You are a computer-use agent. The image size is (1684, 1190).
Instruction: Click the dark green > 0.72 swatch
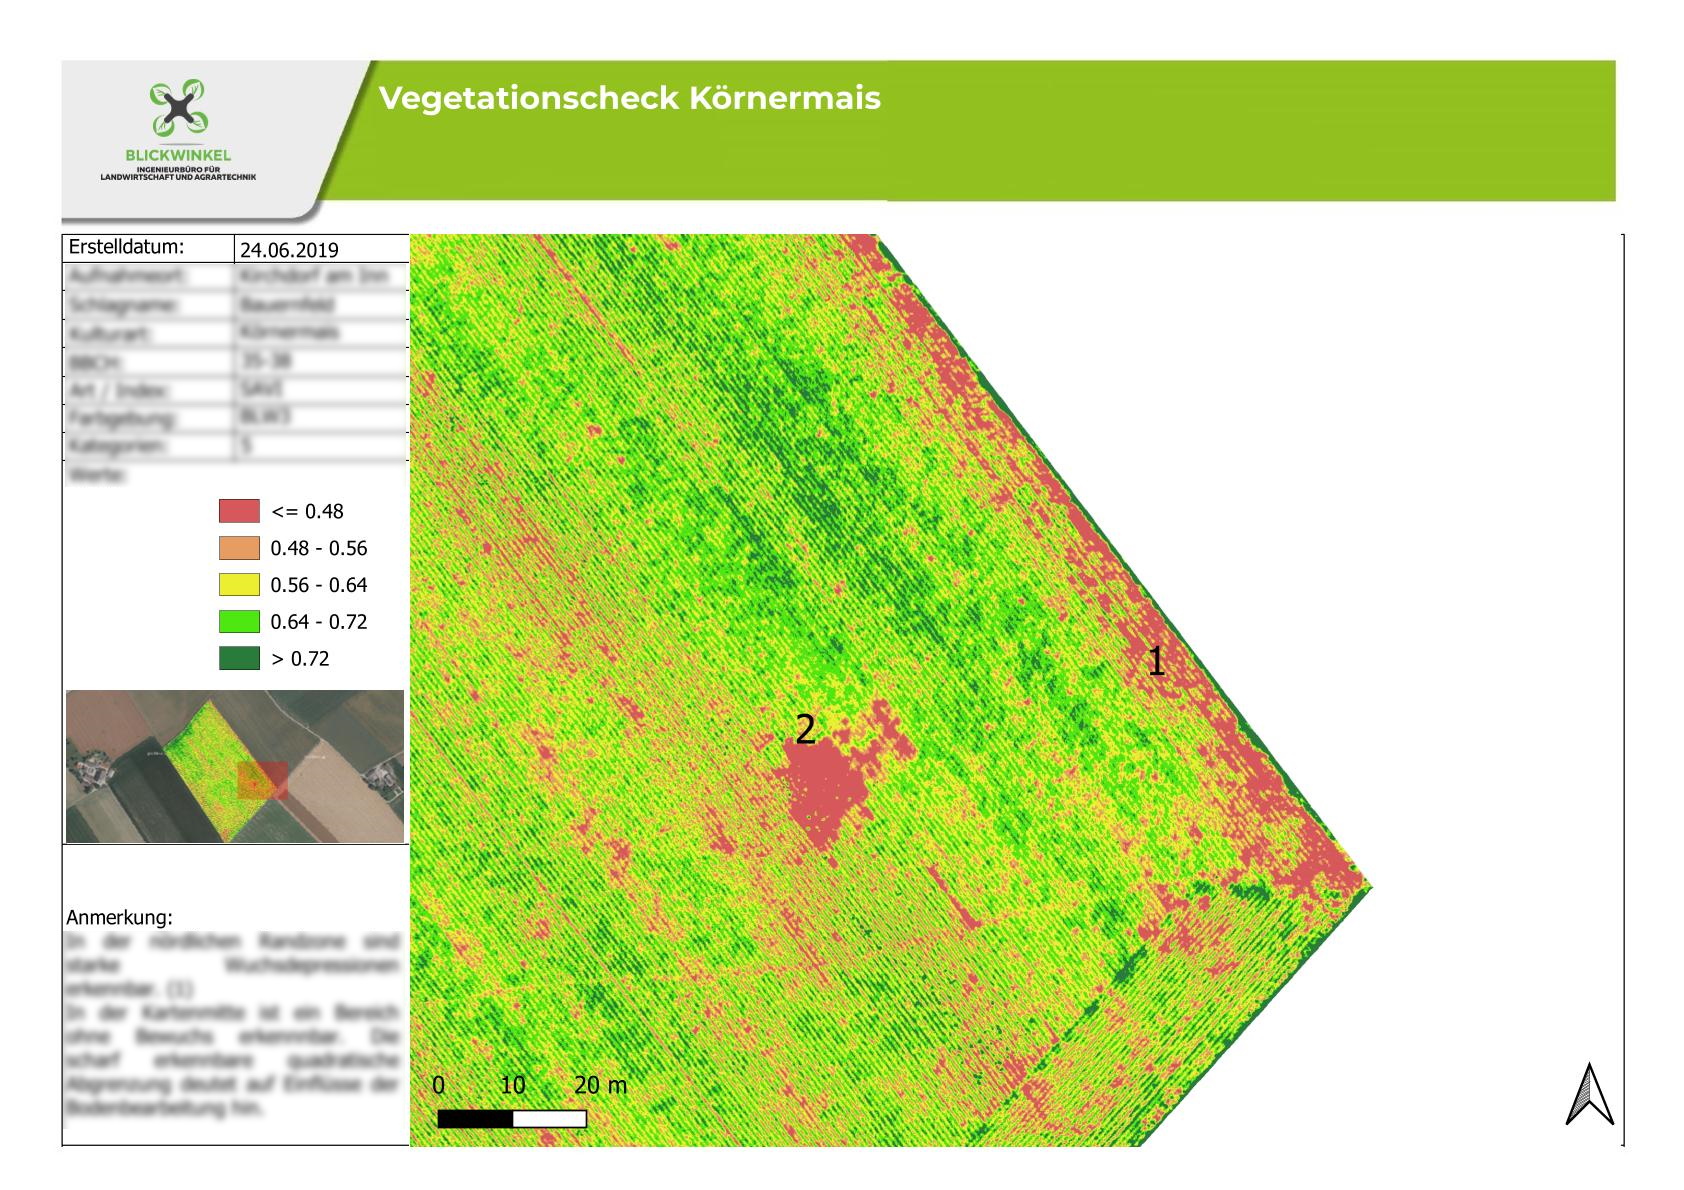coord(239,659)
